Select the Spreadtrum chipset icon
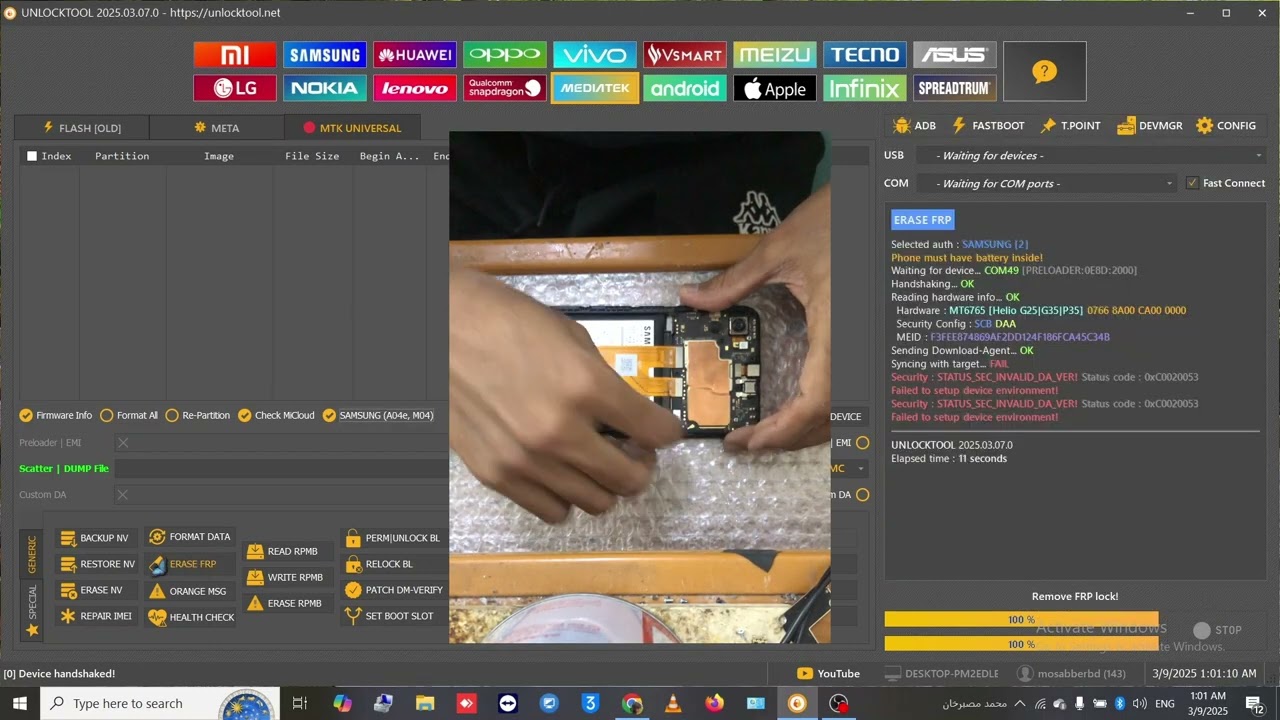 tap(955, 88)
